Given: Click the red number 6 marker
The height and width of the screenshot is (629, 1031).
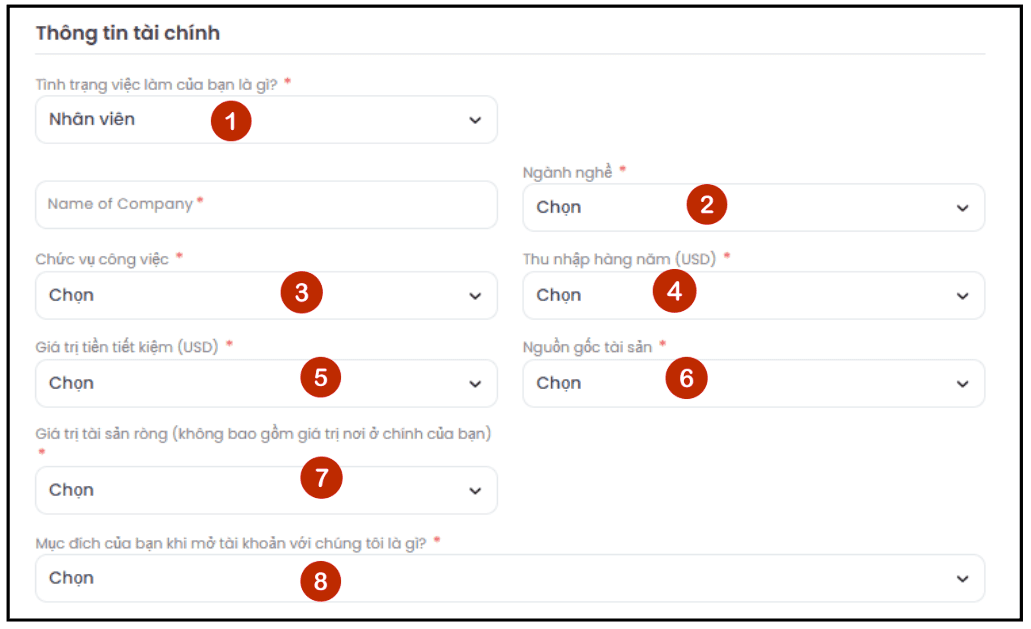Looking at the screenshot, I should 686,378.
